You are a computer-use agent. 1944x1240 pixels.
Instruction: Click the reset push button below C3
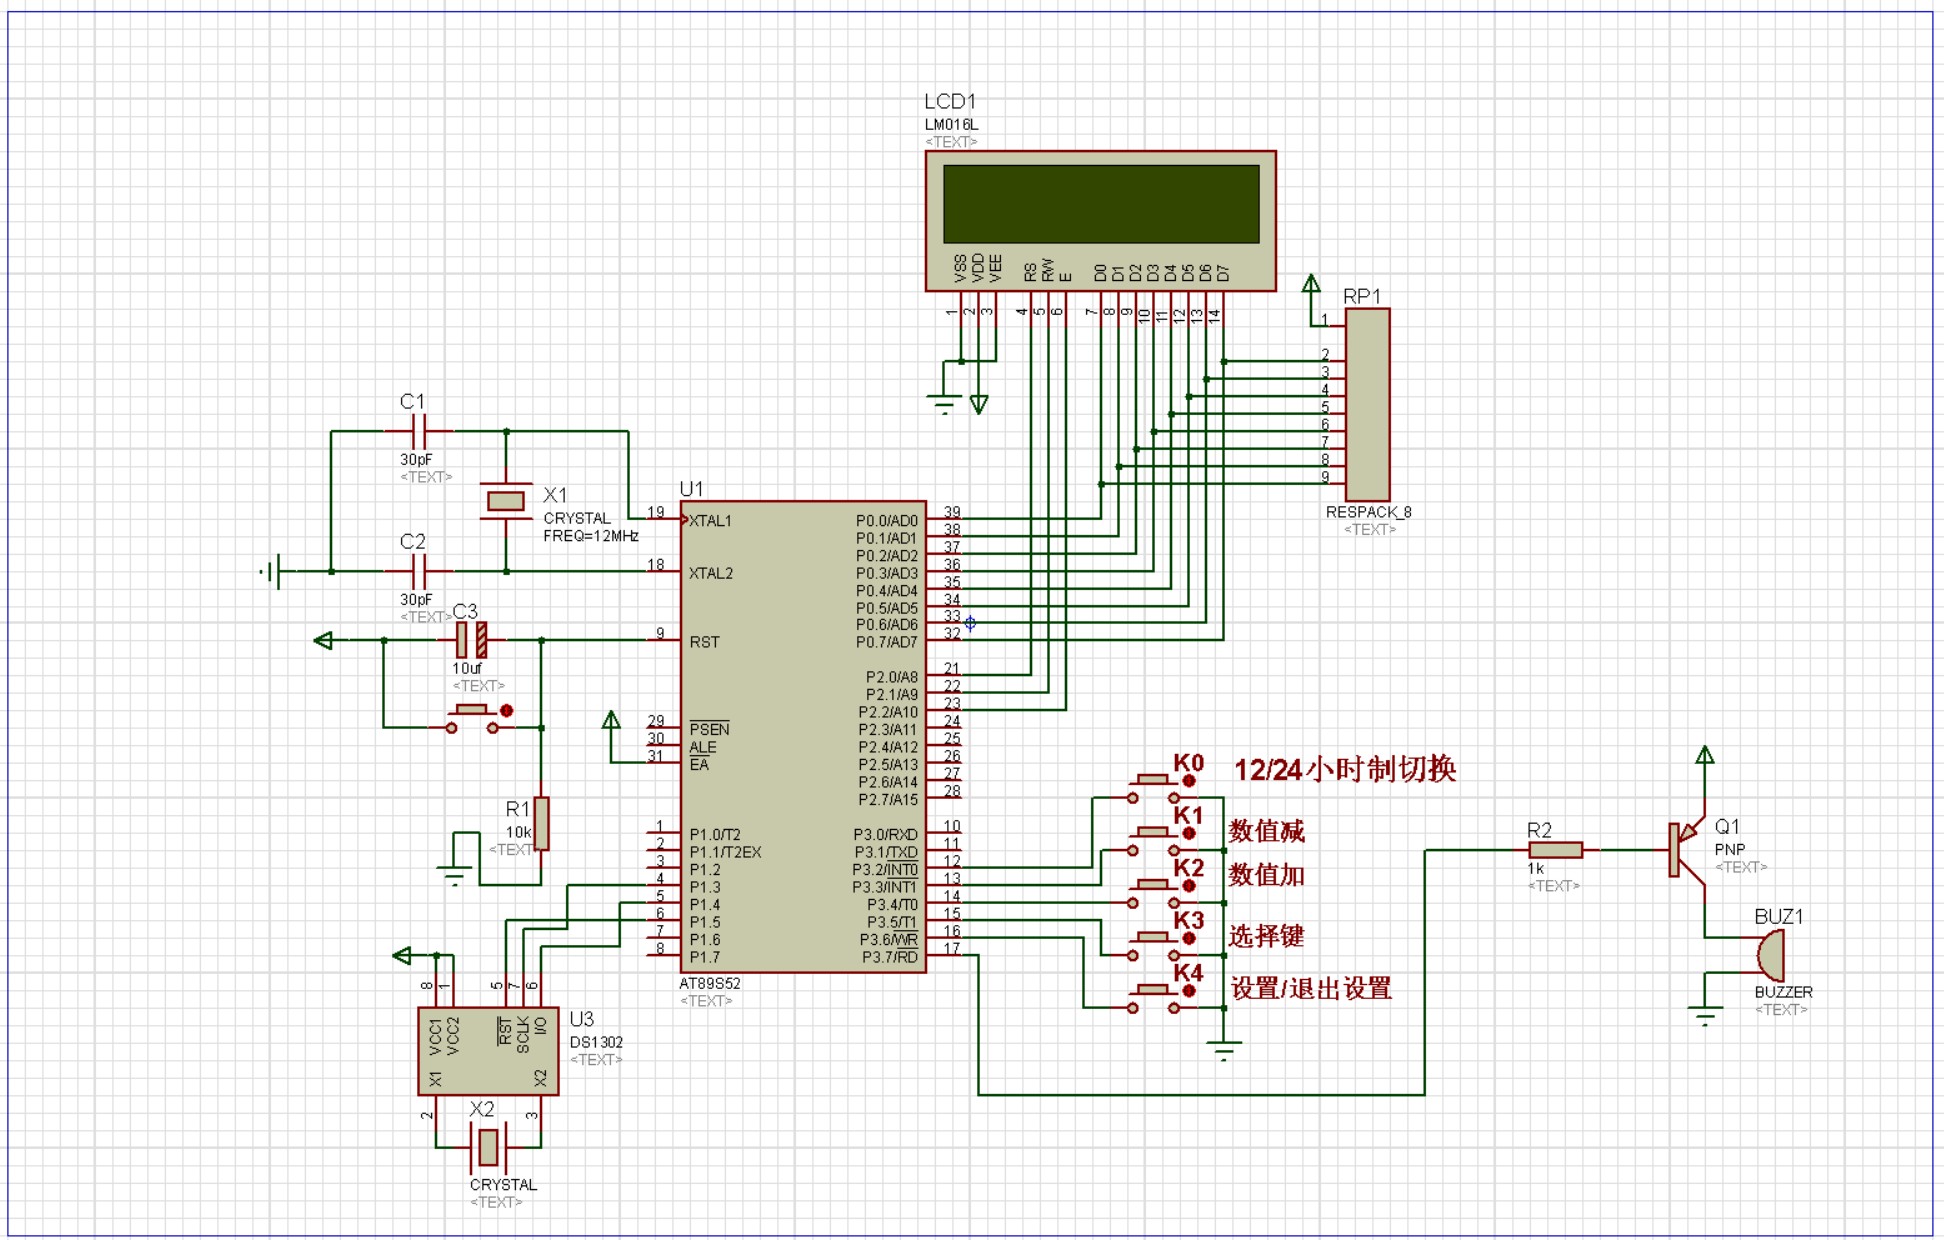[x=472, y=718]
